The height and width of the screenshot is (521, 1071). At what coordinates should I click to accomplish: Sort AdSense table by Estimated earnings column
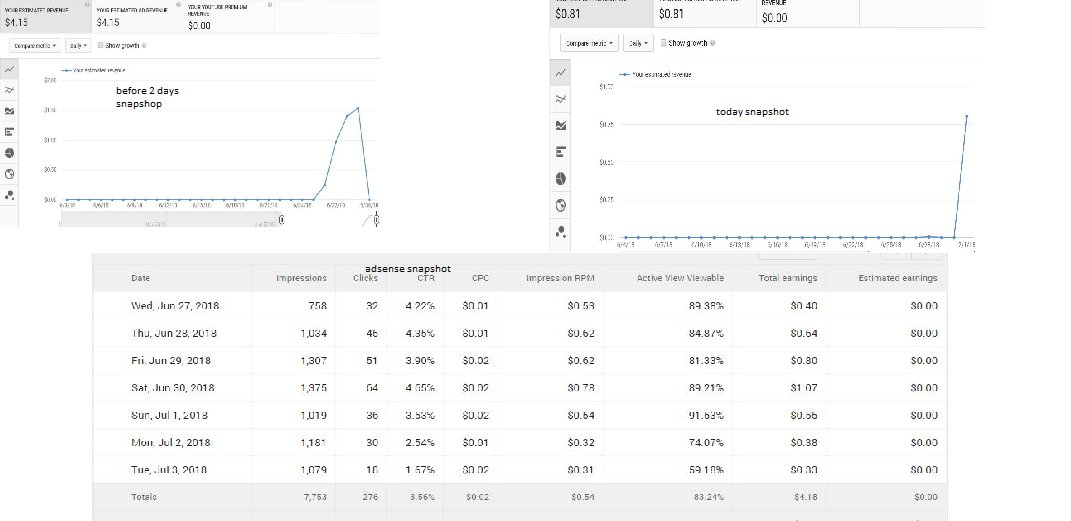(x=898, y=278)
